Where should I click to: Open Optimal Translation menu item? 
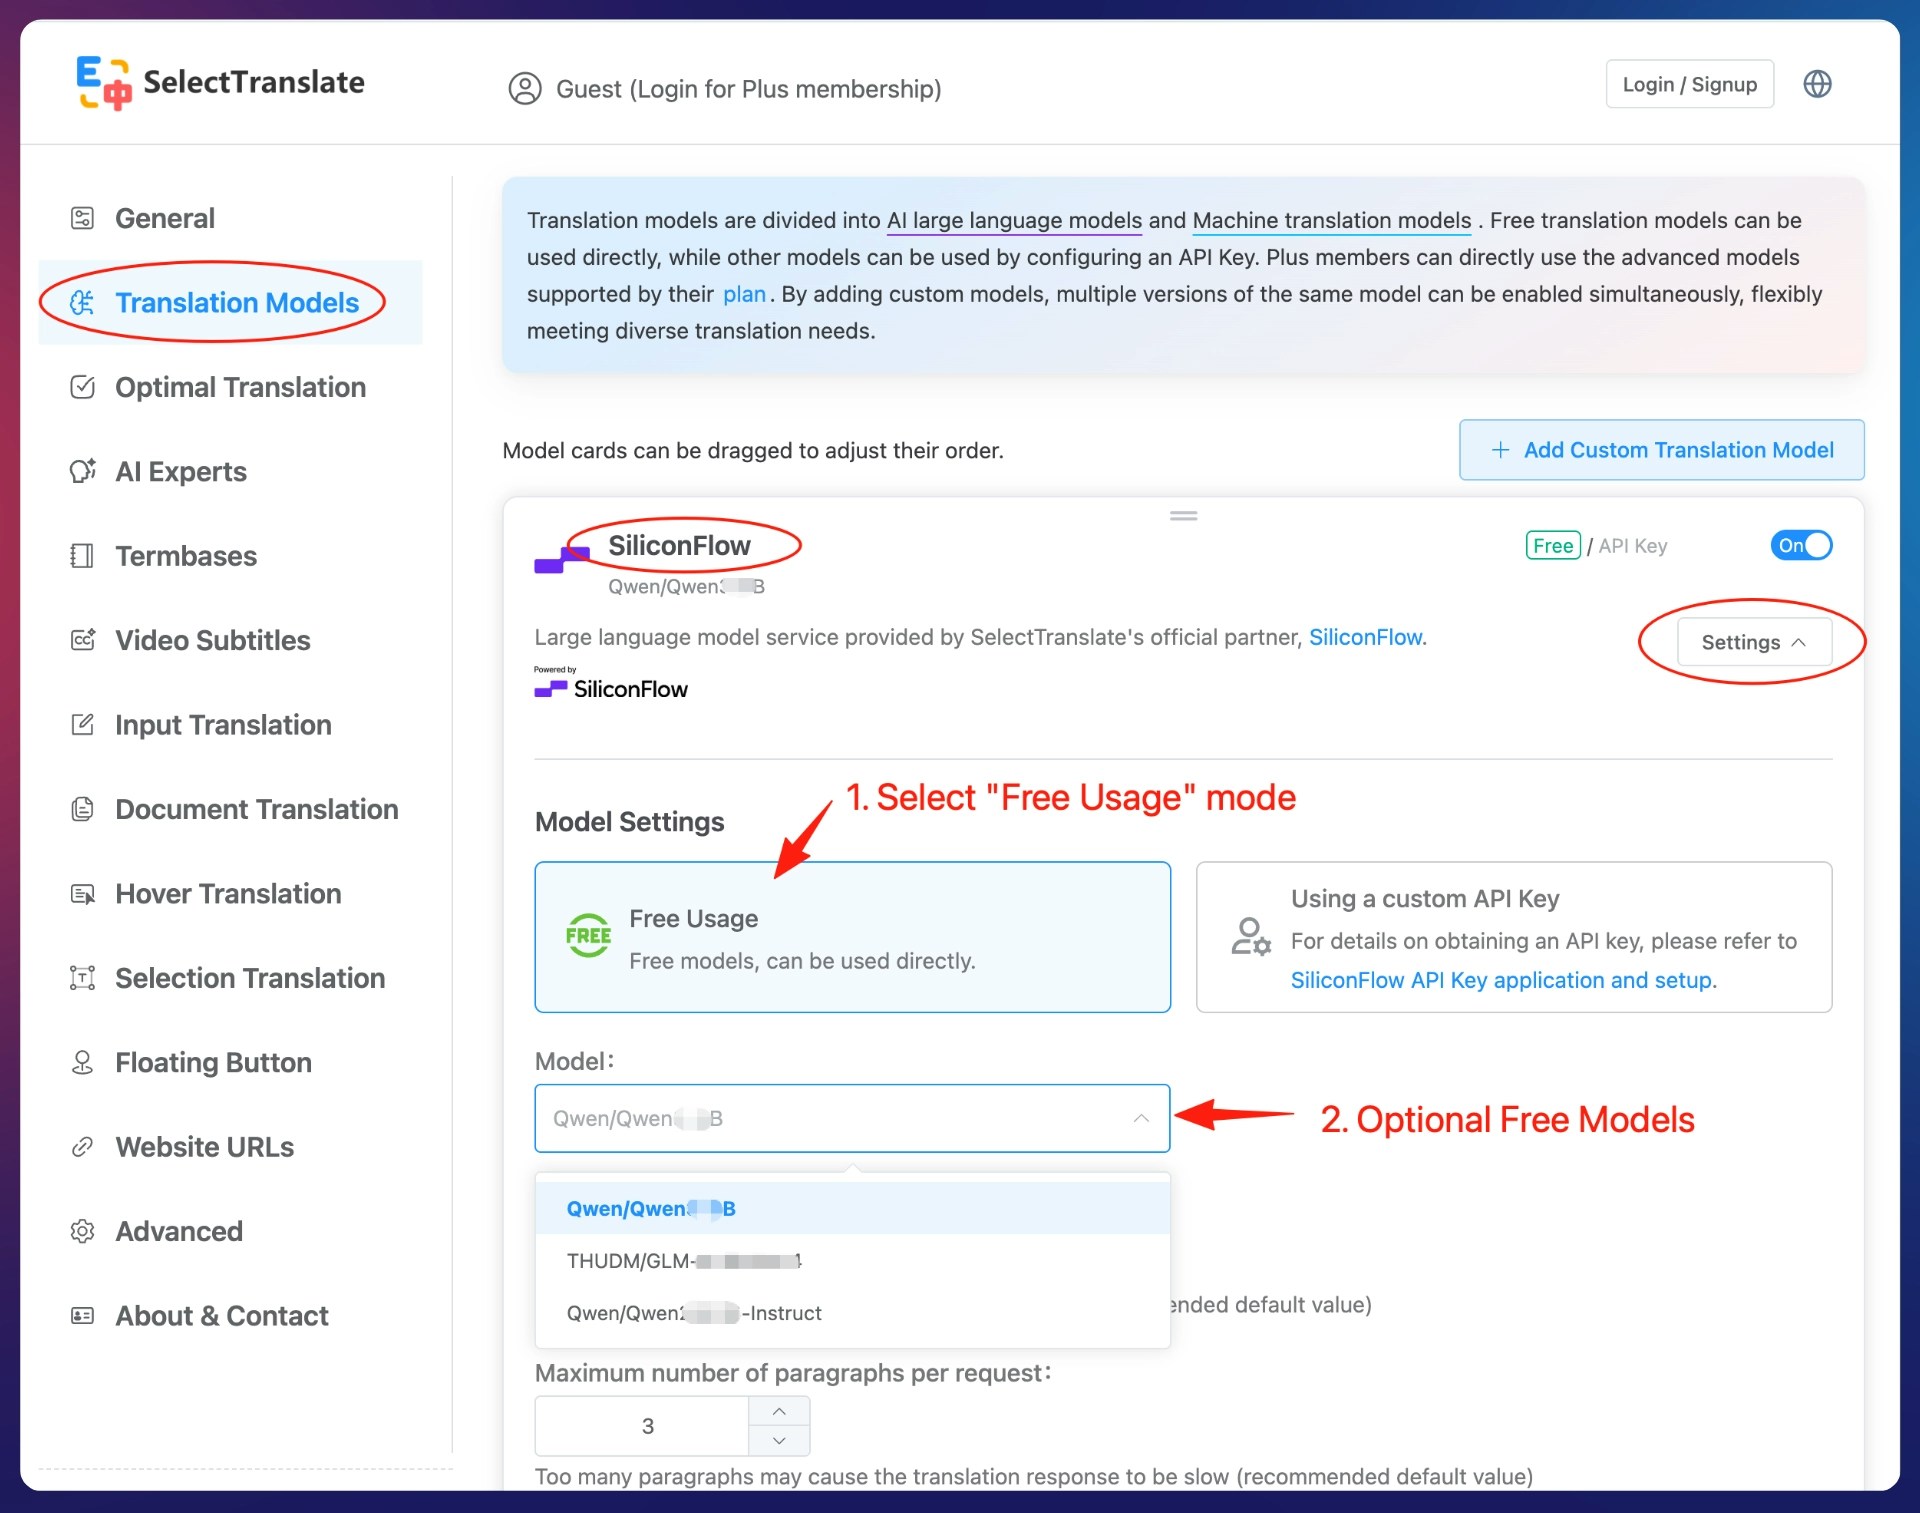(x=240, y=387)
